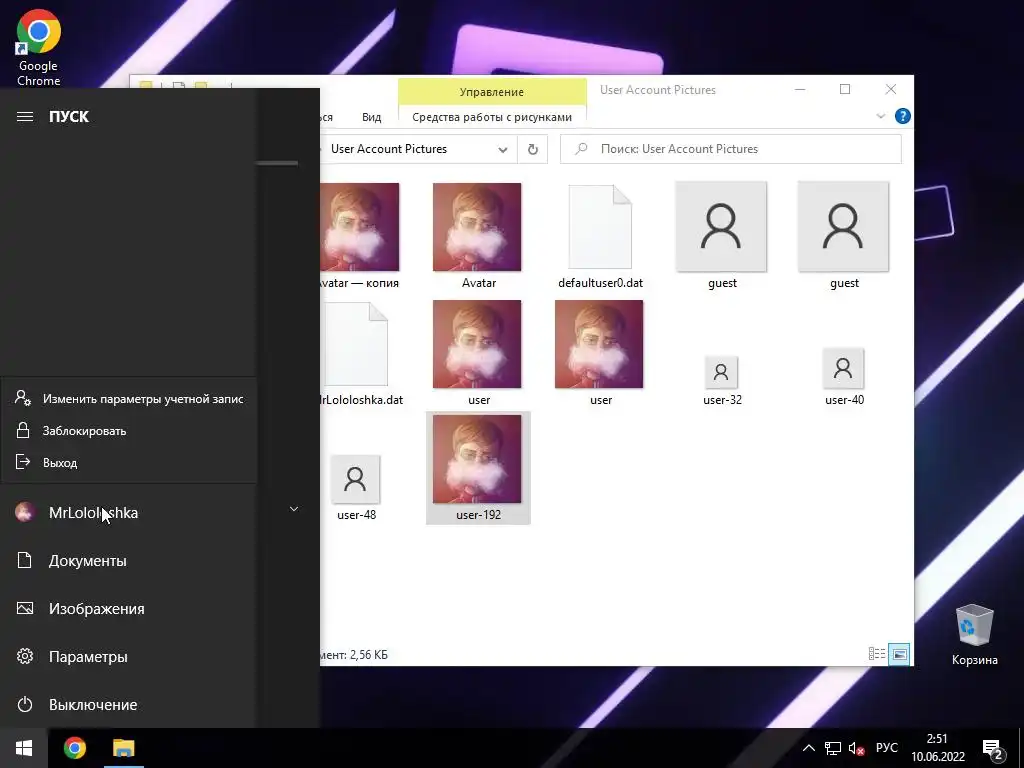Click muted volume tray icon

(856, 748)
